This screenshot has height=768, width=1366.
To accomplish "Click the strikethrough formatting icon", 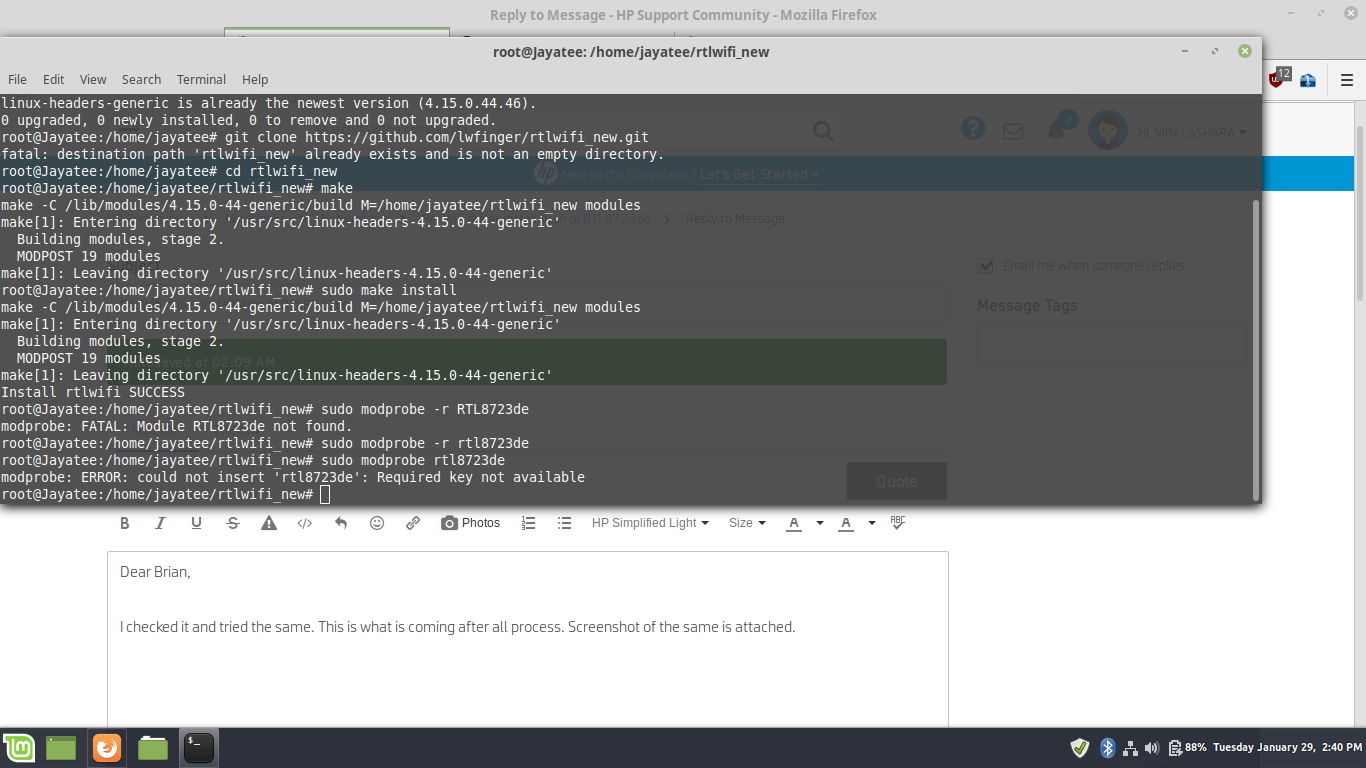I will pyautogui.click(x=233, y=523).
